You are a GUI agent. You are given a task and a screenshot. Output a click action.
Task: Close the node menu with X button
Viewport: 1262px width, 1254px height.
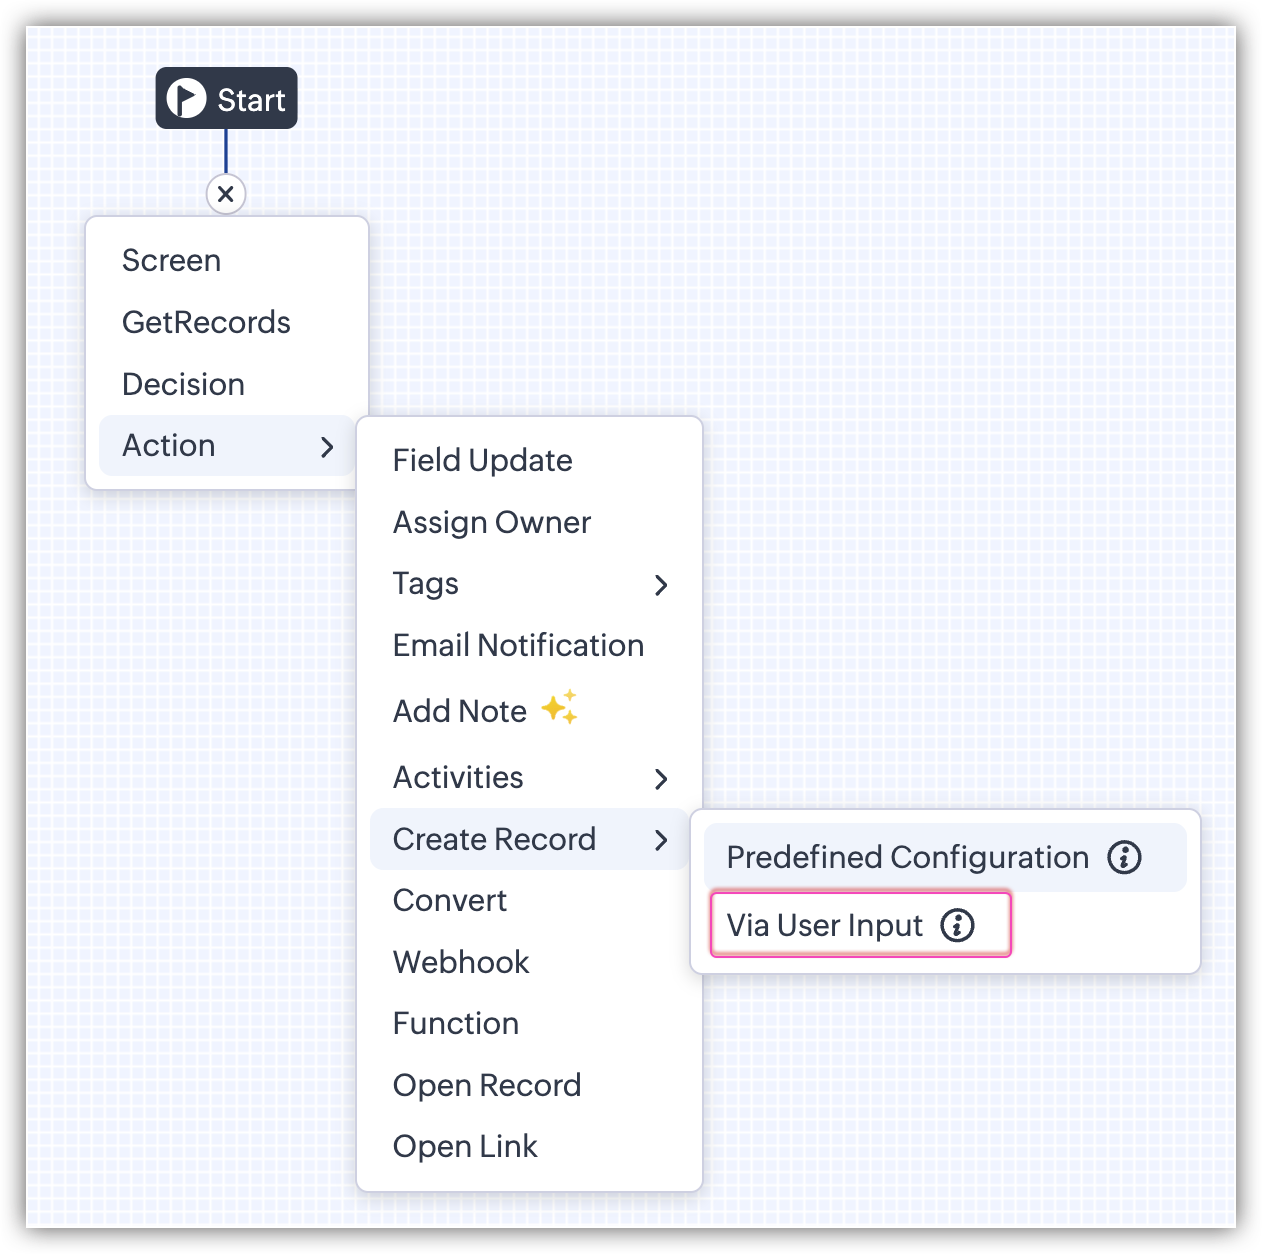226,194
